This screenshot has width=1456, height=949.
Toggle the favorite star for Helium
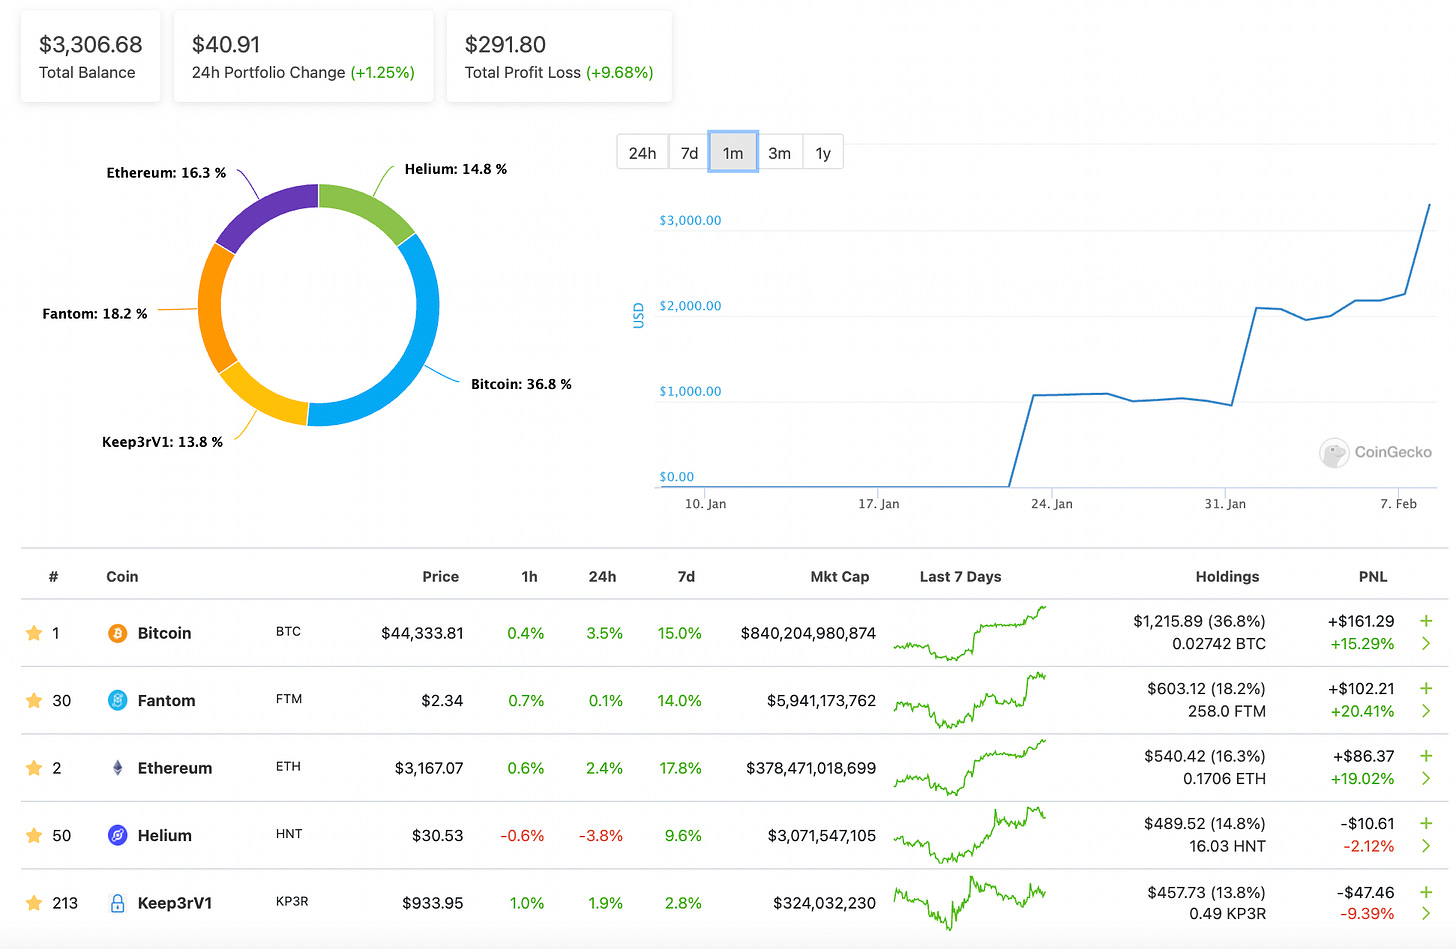[x=34, y=835]
